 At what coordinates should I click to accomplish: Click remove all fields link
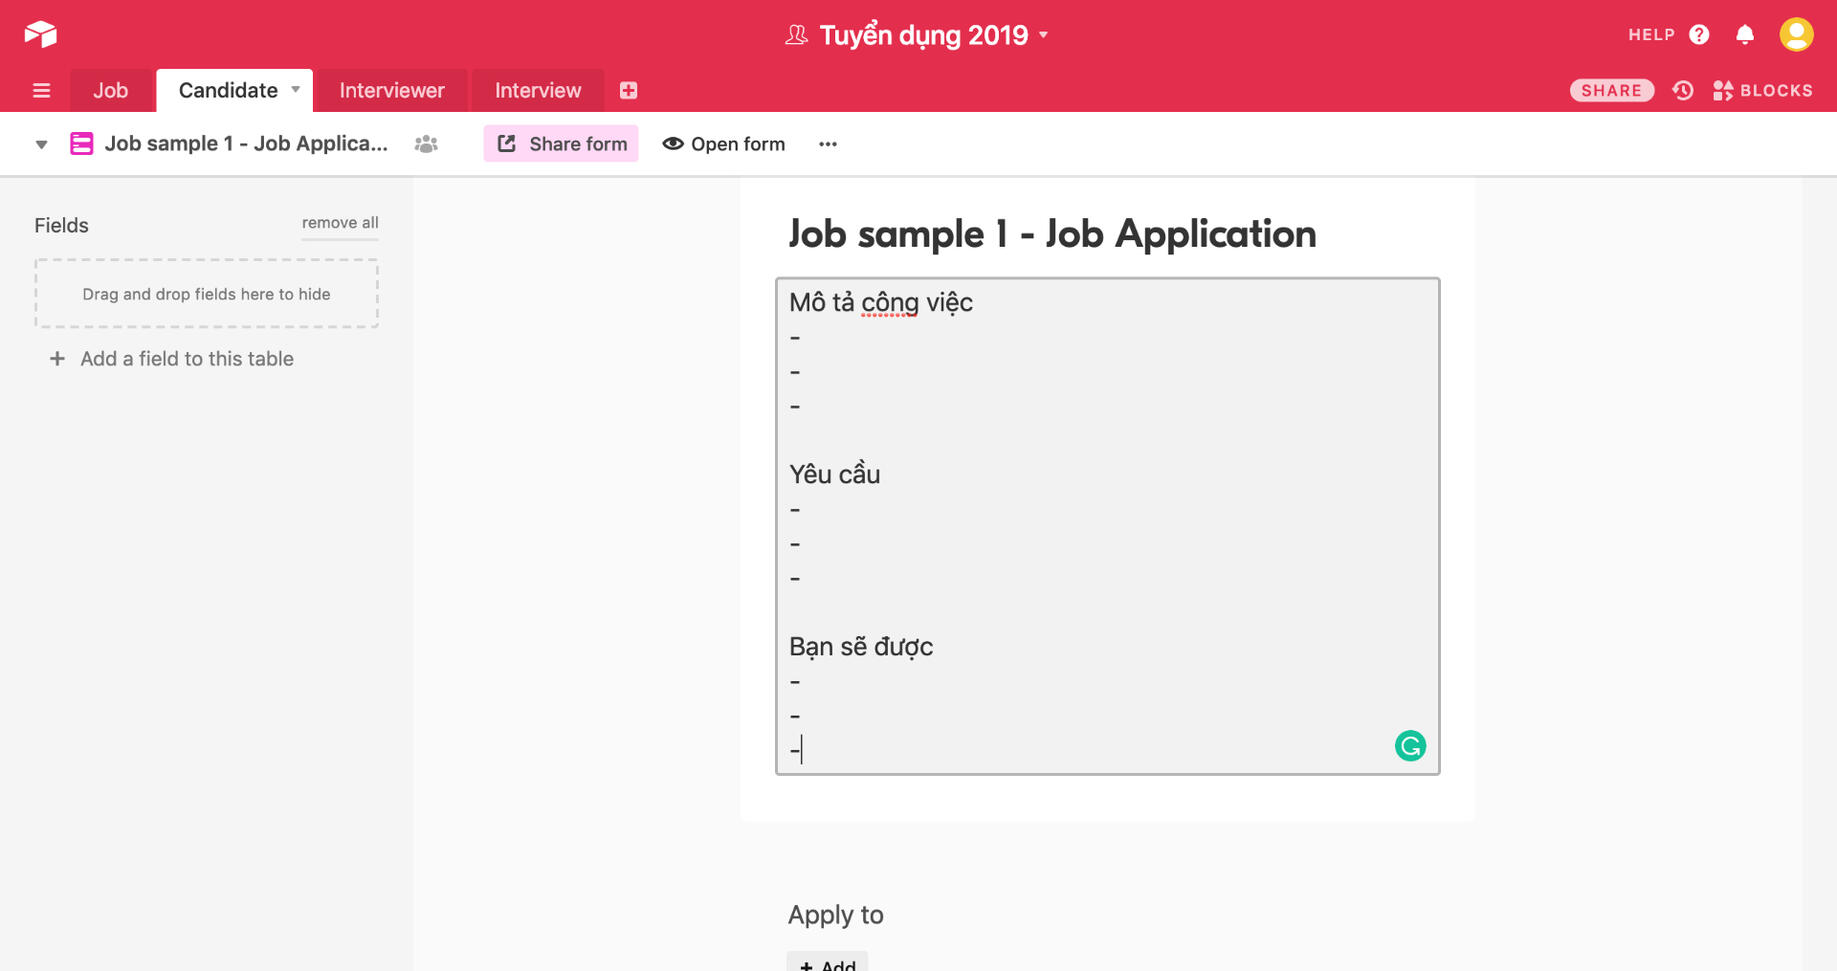340,223
